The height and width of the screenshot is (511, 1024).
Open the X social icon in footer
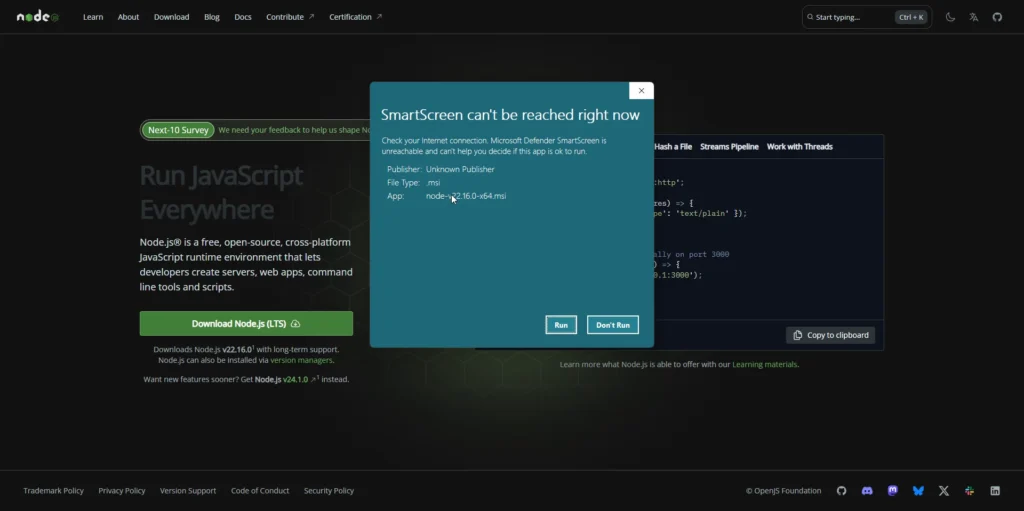[x=944, y=491]
